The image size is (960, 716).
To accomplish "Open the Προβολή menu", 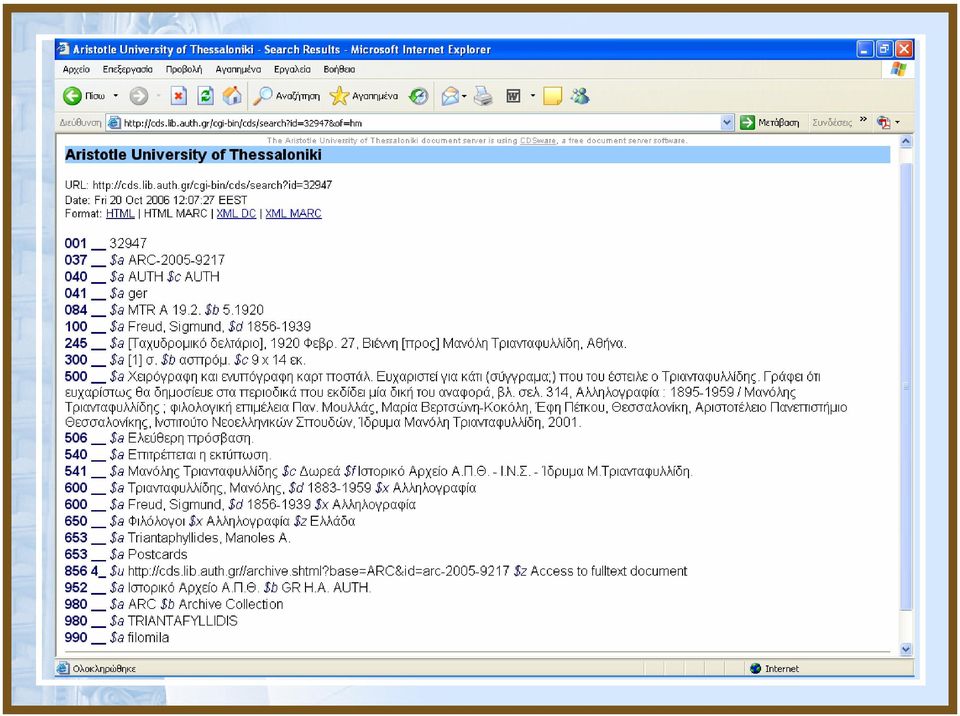I will point(184,69).
